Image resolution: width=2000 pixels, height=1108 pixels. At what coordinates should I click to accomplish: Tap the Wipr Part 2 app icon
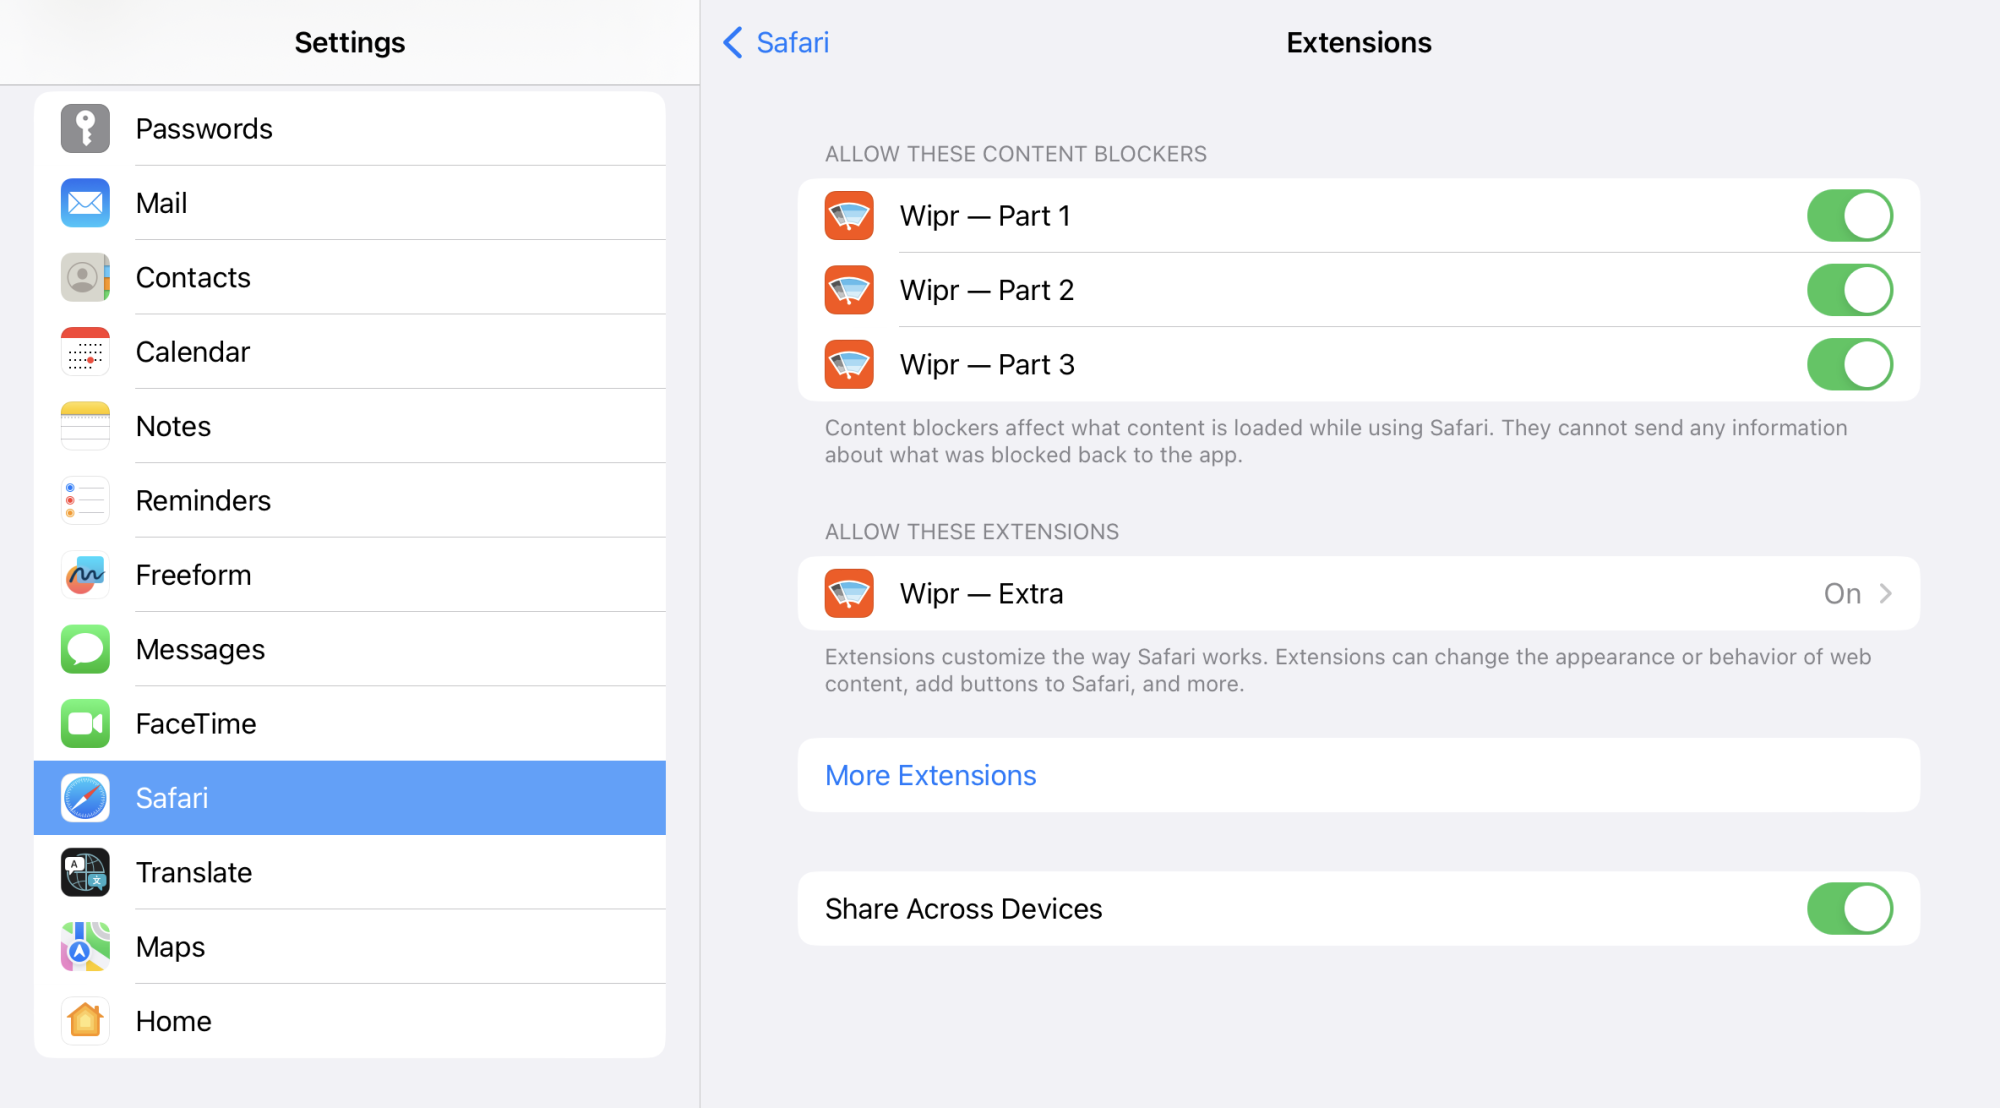849,290
